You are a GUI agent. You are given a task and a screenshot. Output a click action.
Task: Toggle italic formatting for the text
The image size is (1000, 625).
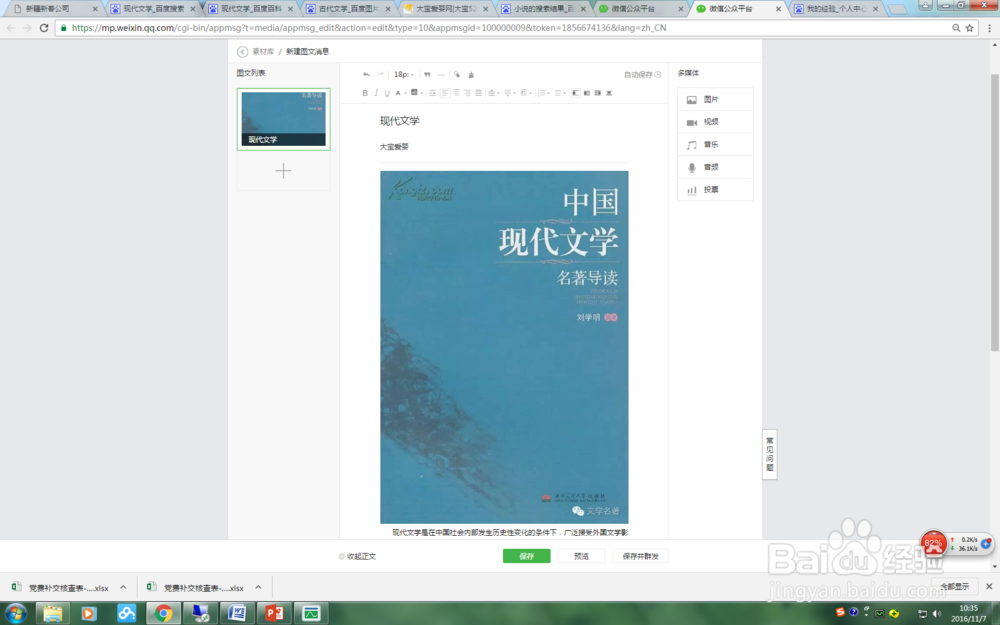point(377,92)
